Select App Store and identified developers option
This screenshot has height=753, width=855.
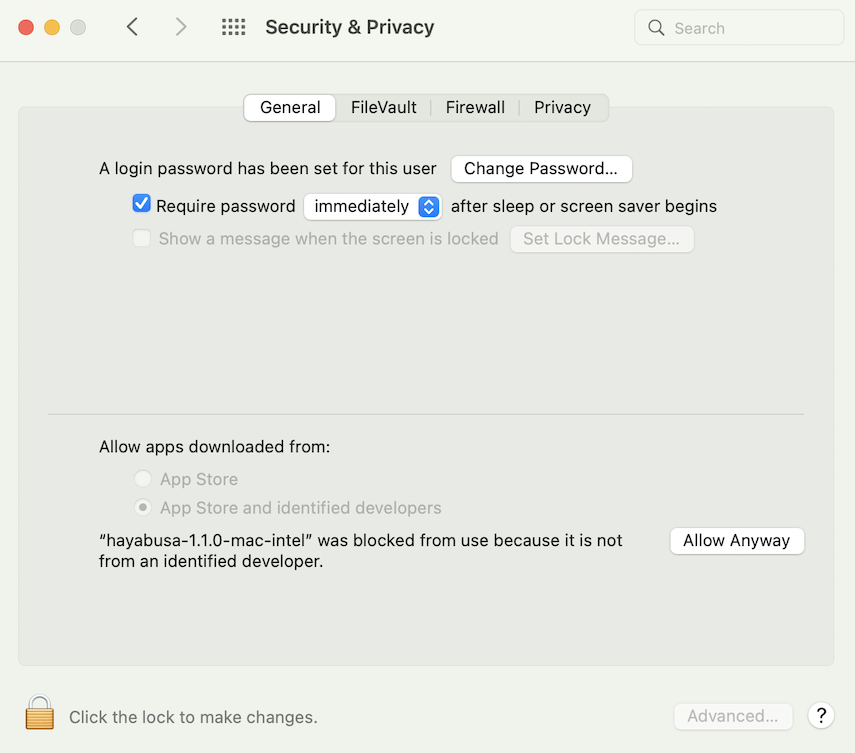[x=143, y=507]
